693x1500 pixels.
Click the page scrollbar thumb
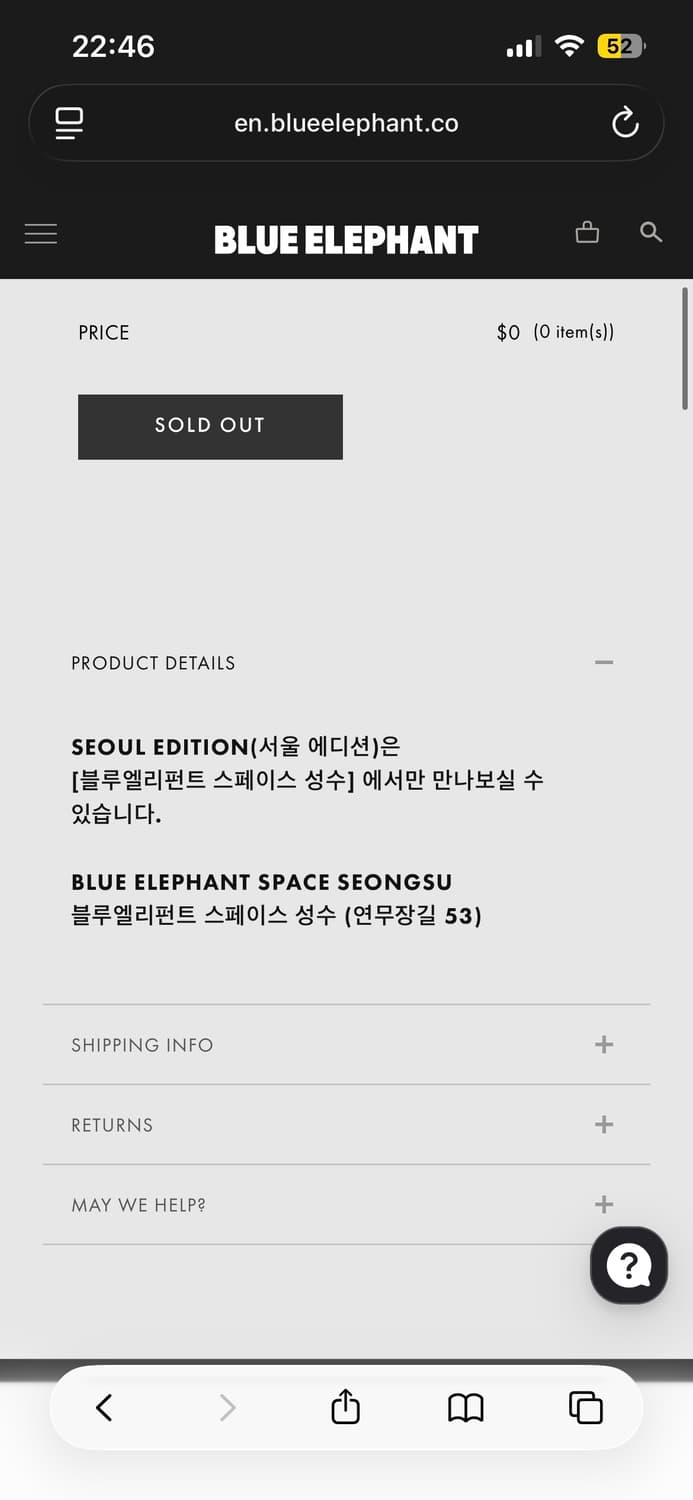click(x=685, y=348)
